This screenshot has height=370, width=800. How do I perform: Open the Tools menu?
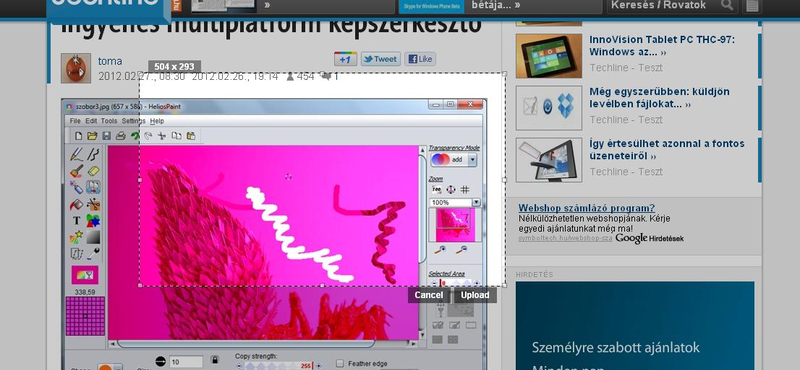(x=109, y=121)
